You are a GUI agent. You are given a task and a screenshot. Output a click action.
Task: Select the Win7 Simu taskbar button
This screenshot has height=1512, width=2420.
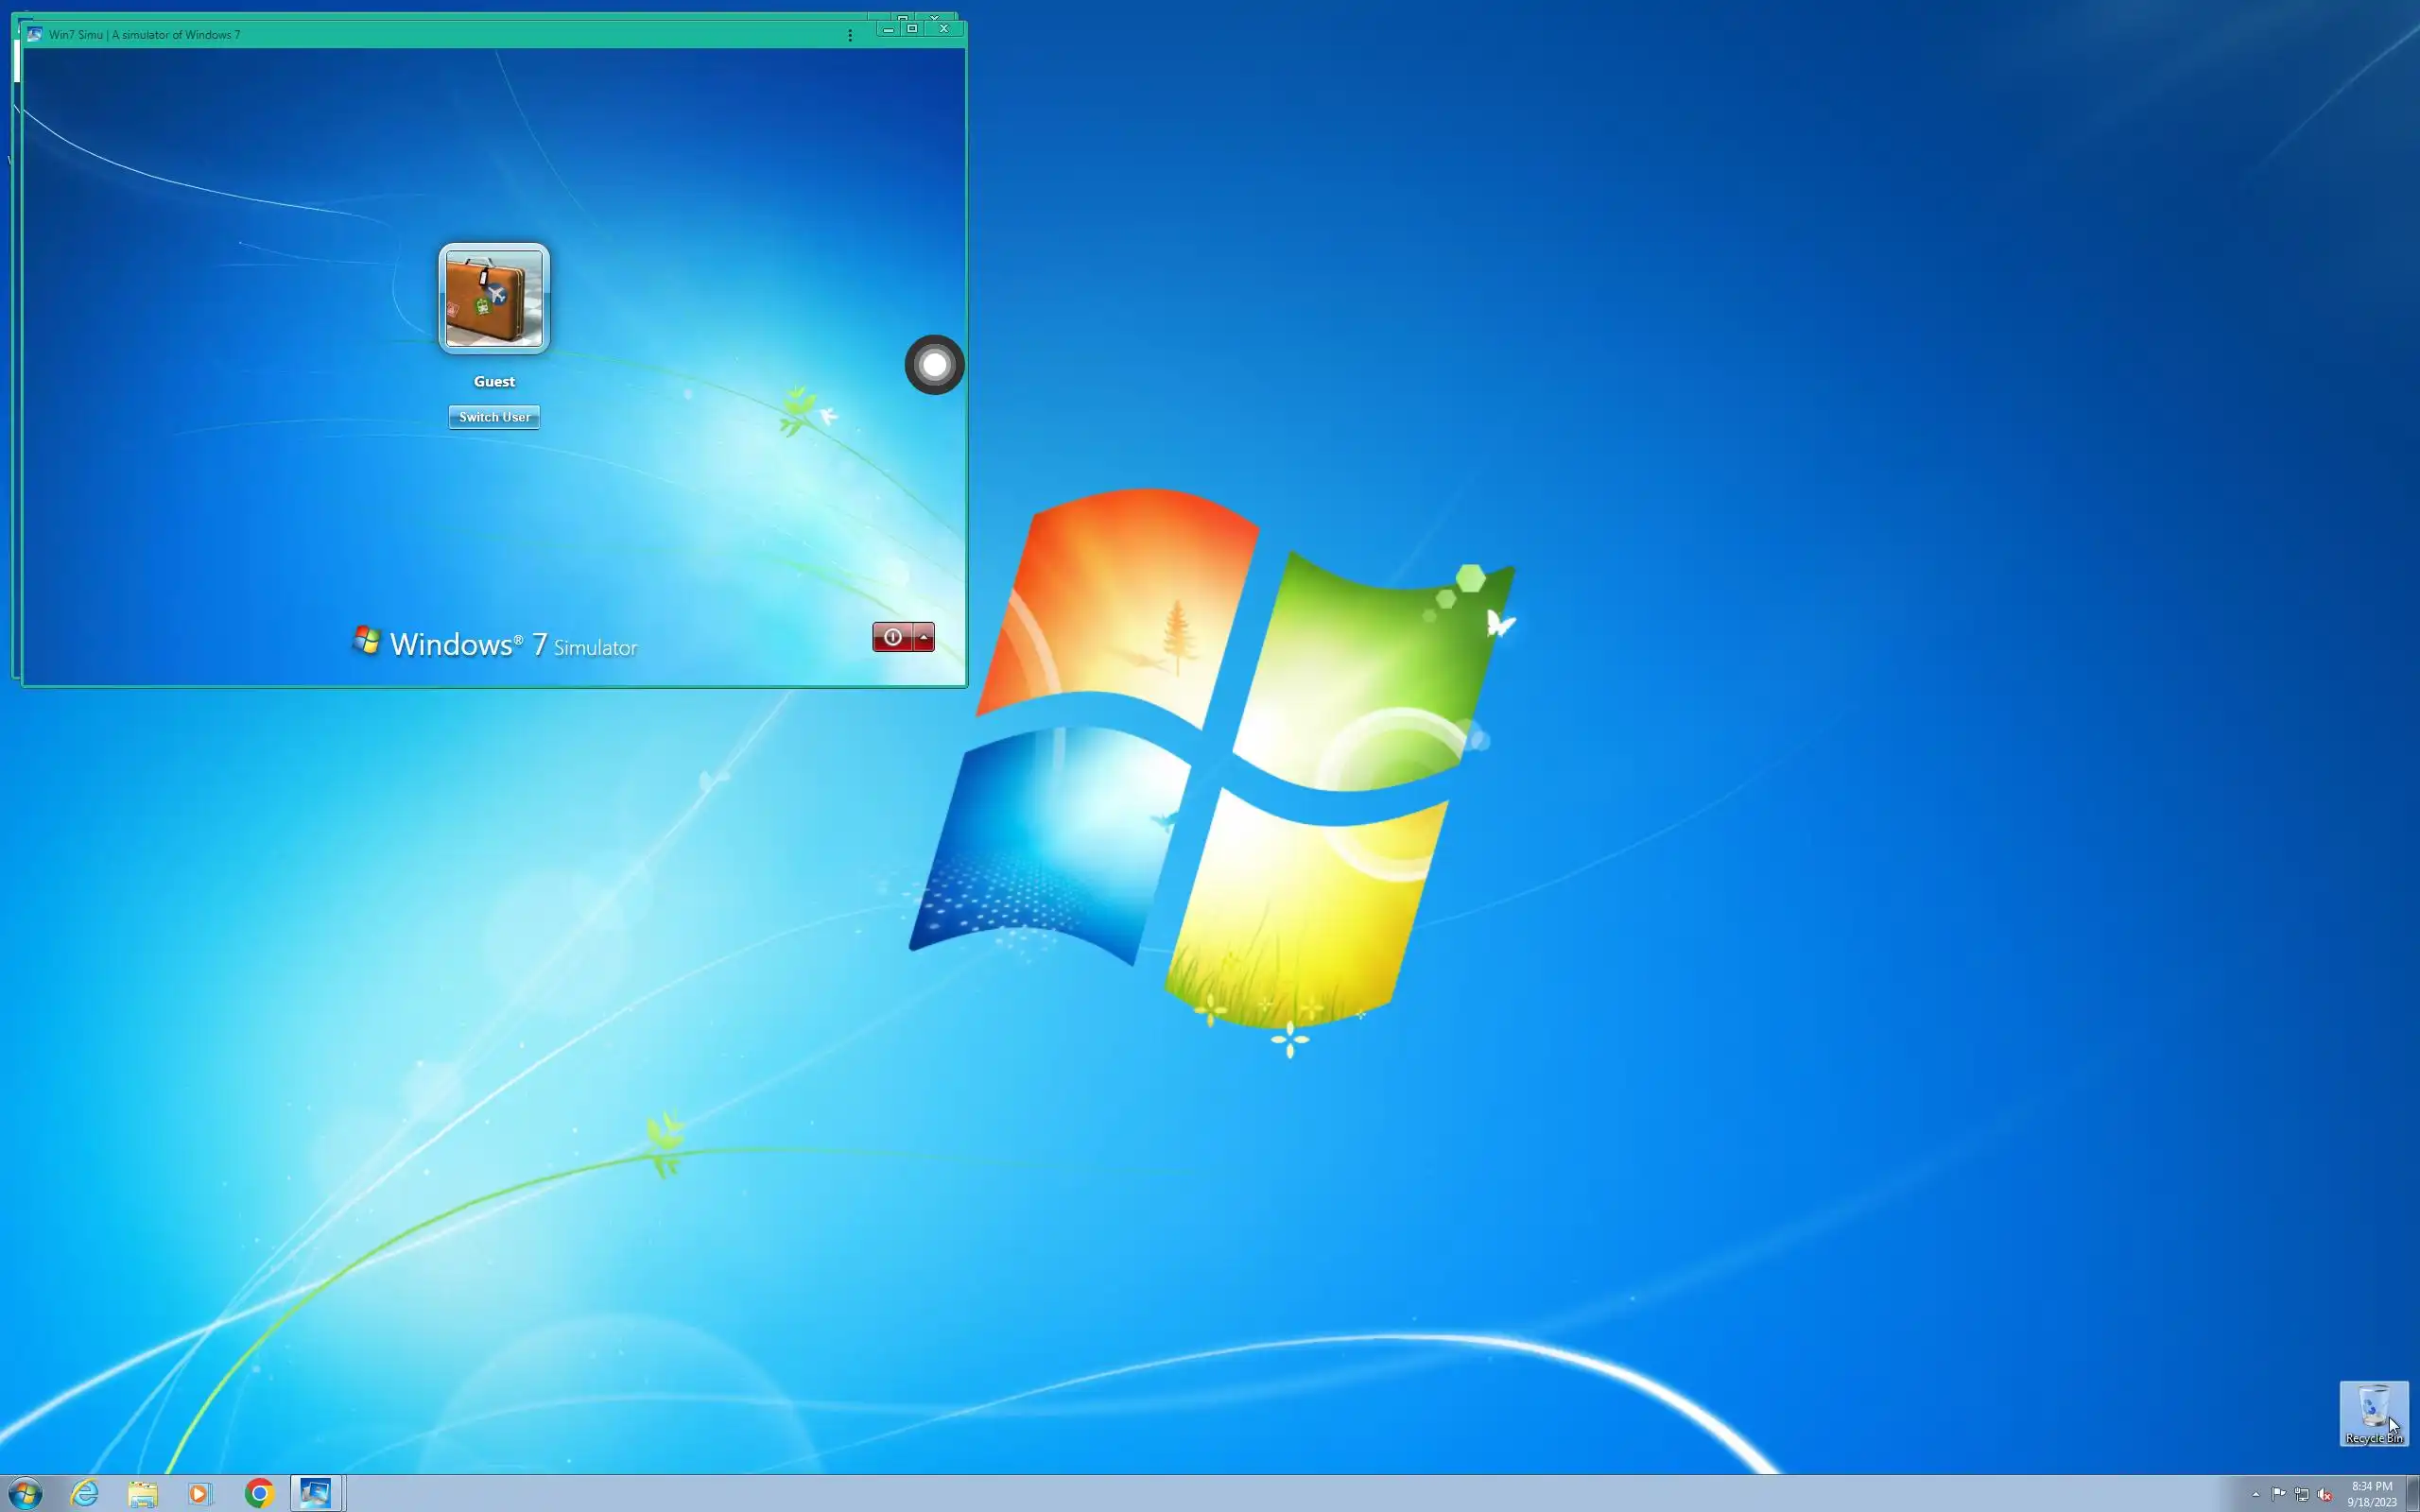pyautogui.click(x=317, y=1494)
